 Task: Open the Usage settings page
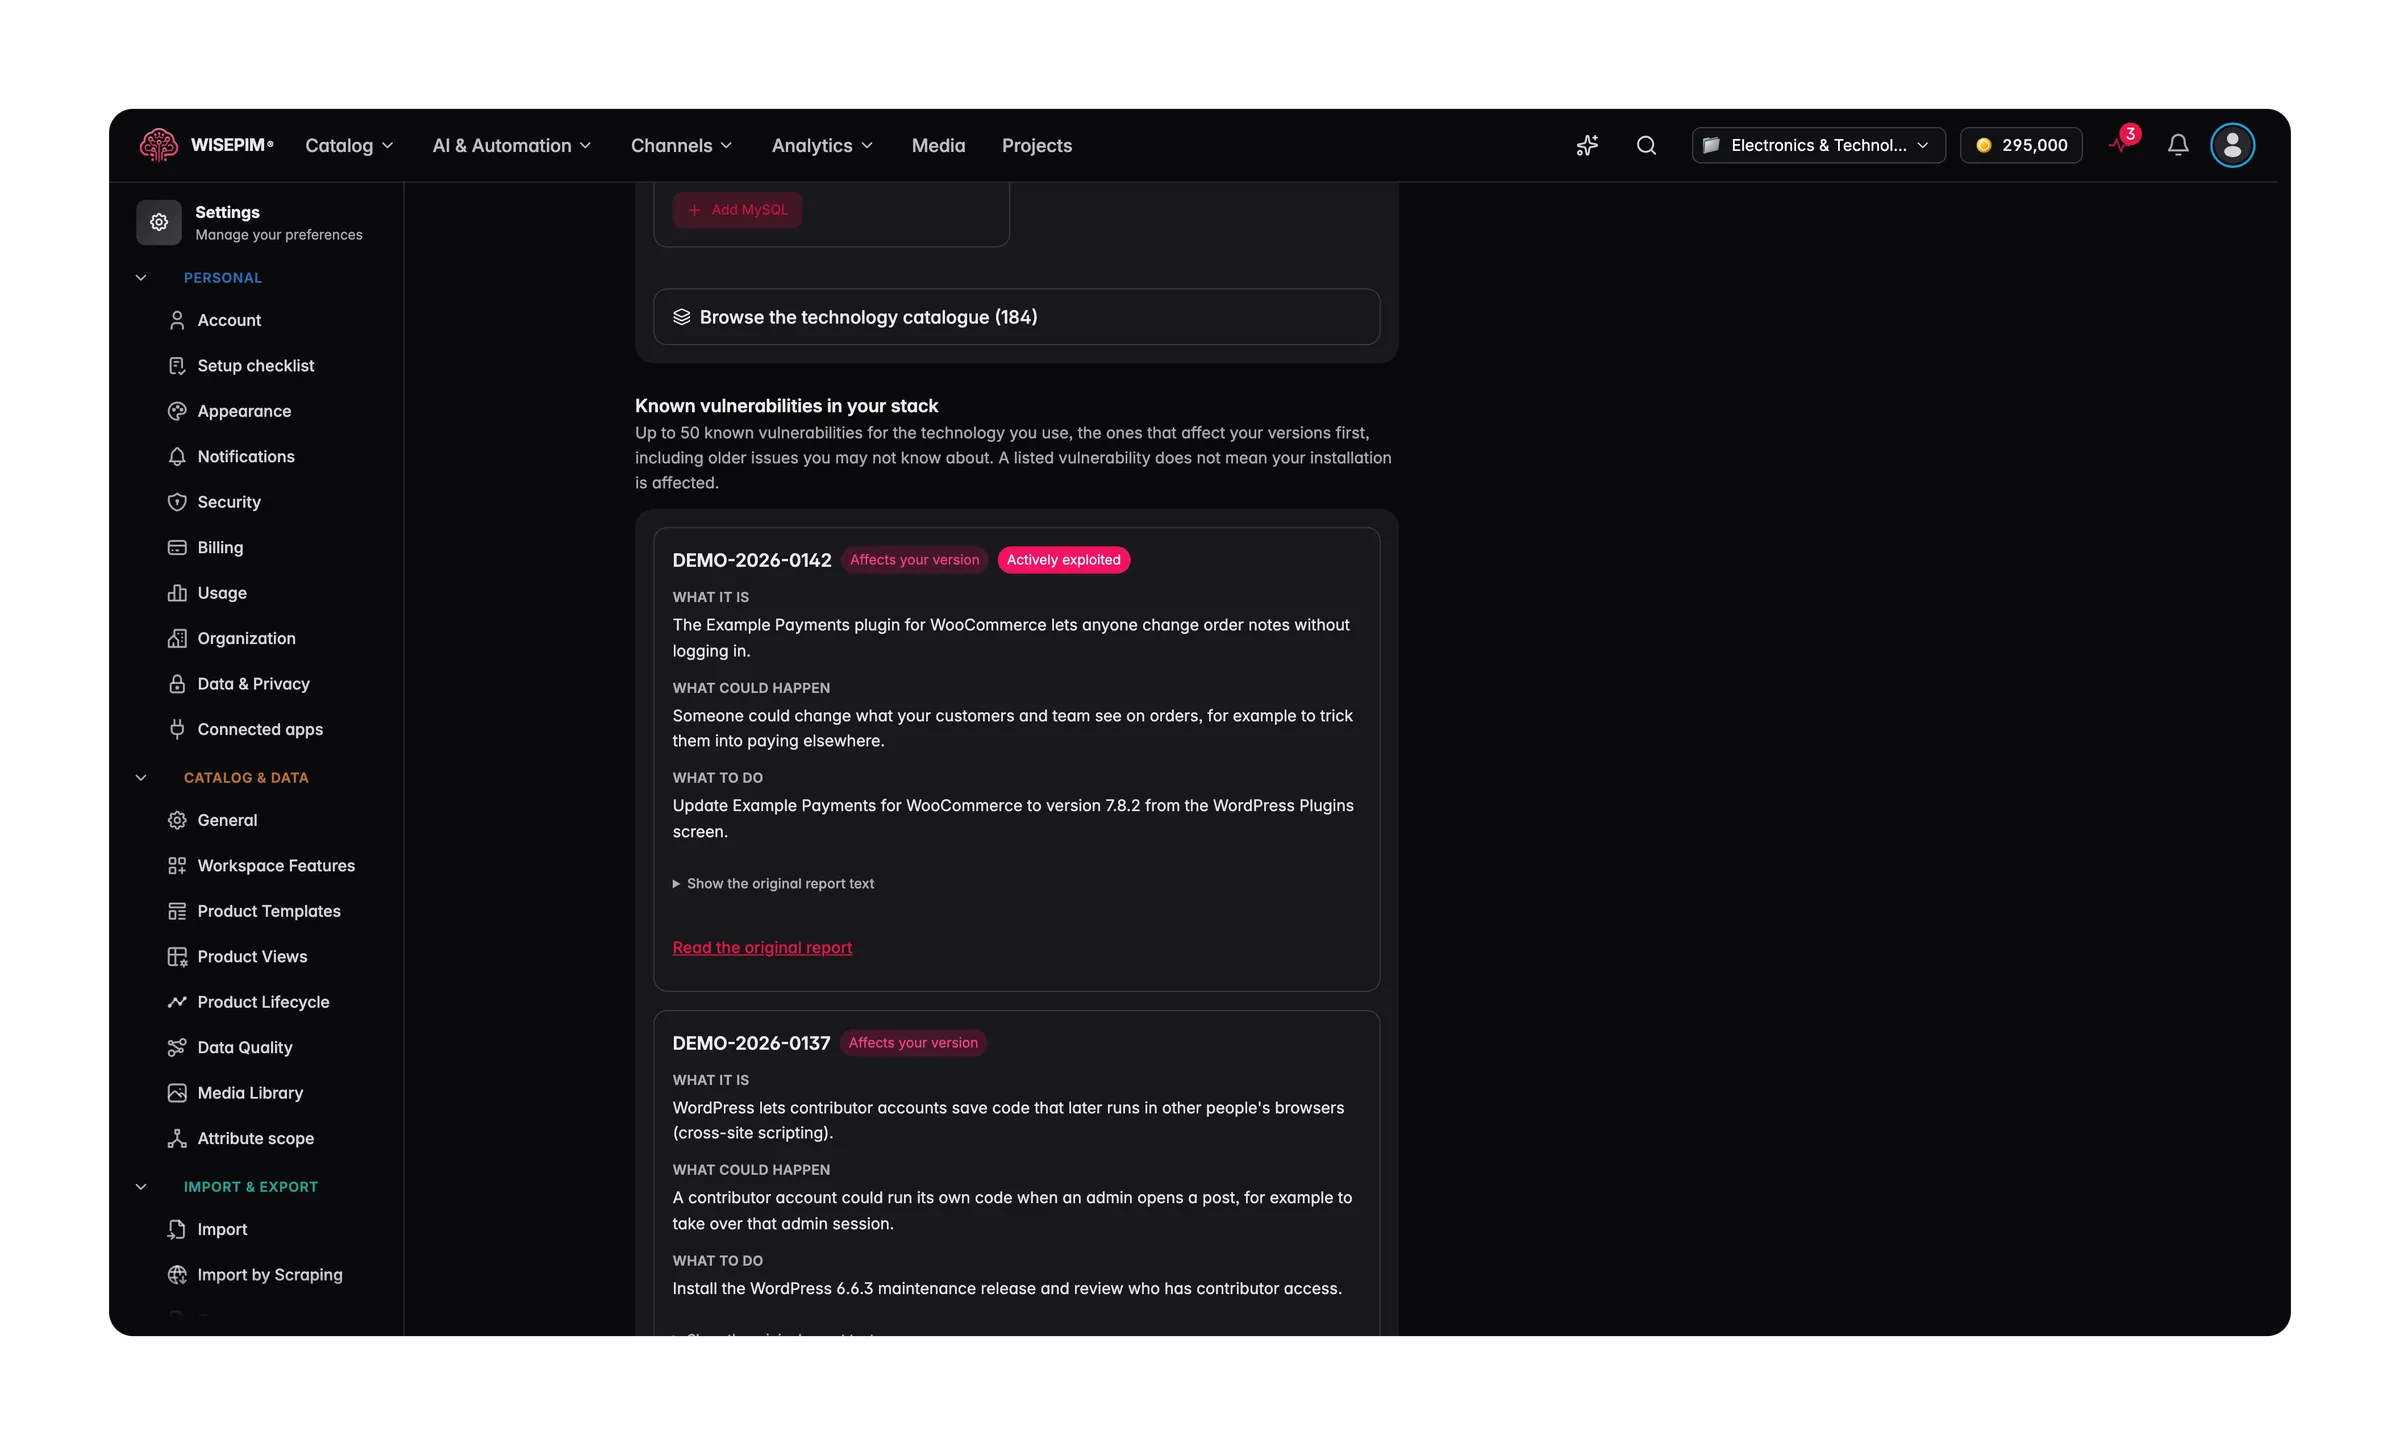222,593
